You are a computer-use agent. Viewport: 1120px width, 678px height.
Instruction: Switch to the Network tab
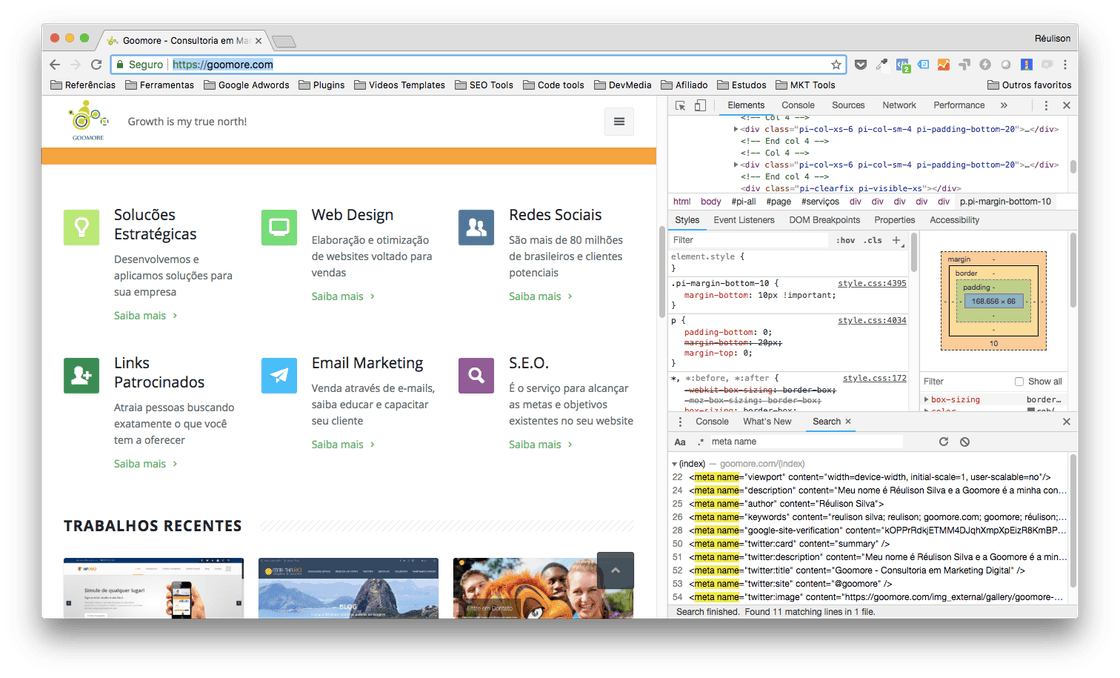click(899, 105)
